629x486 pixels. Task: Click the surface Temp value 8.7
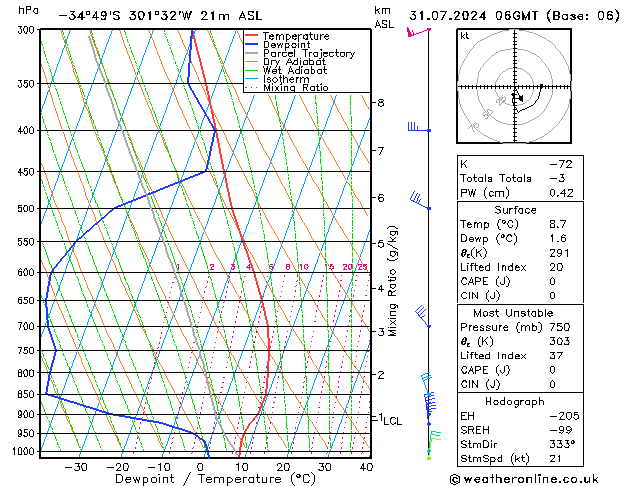tap(558, 224)
